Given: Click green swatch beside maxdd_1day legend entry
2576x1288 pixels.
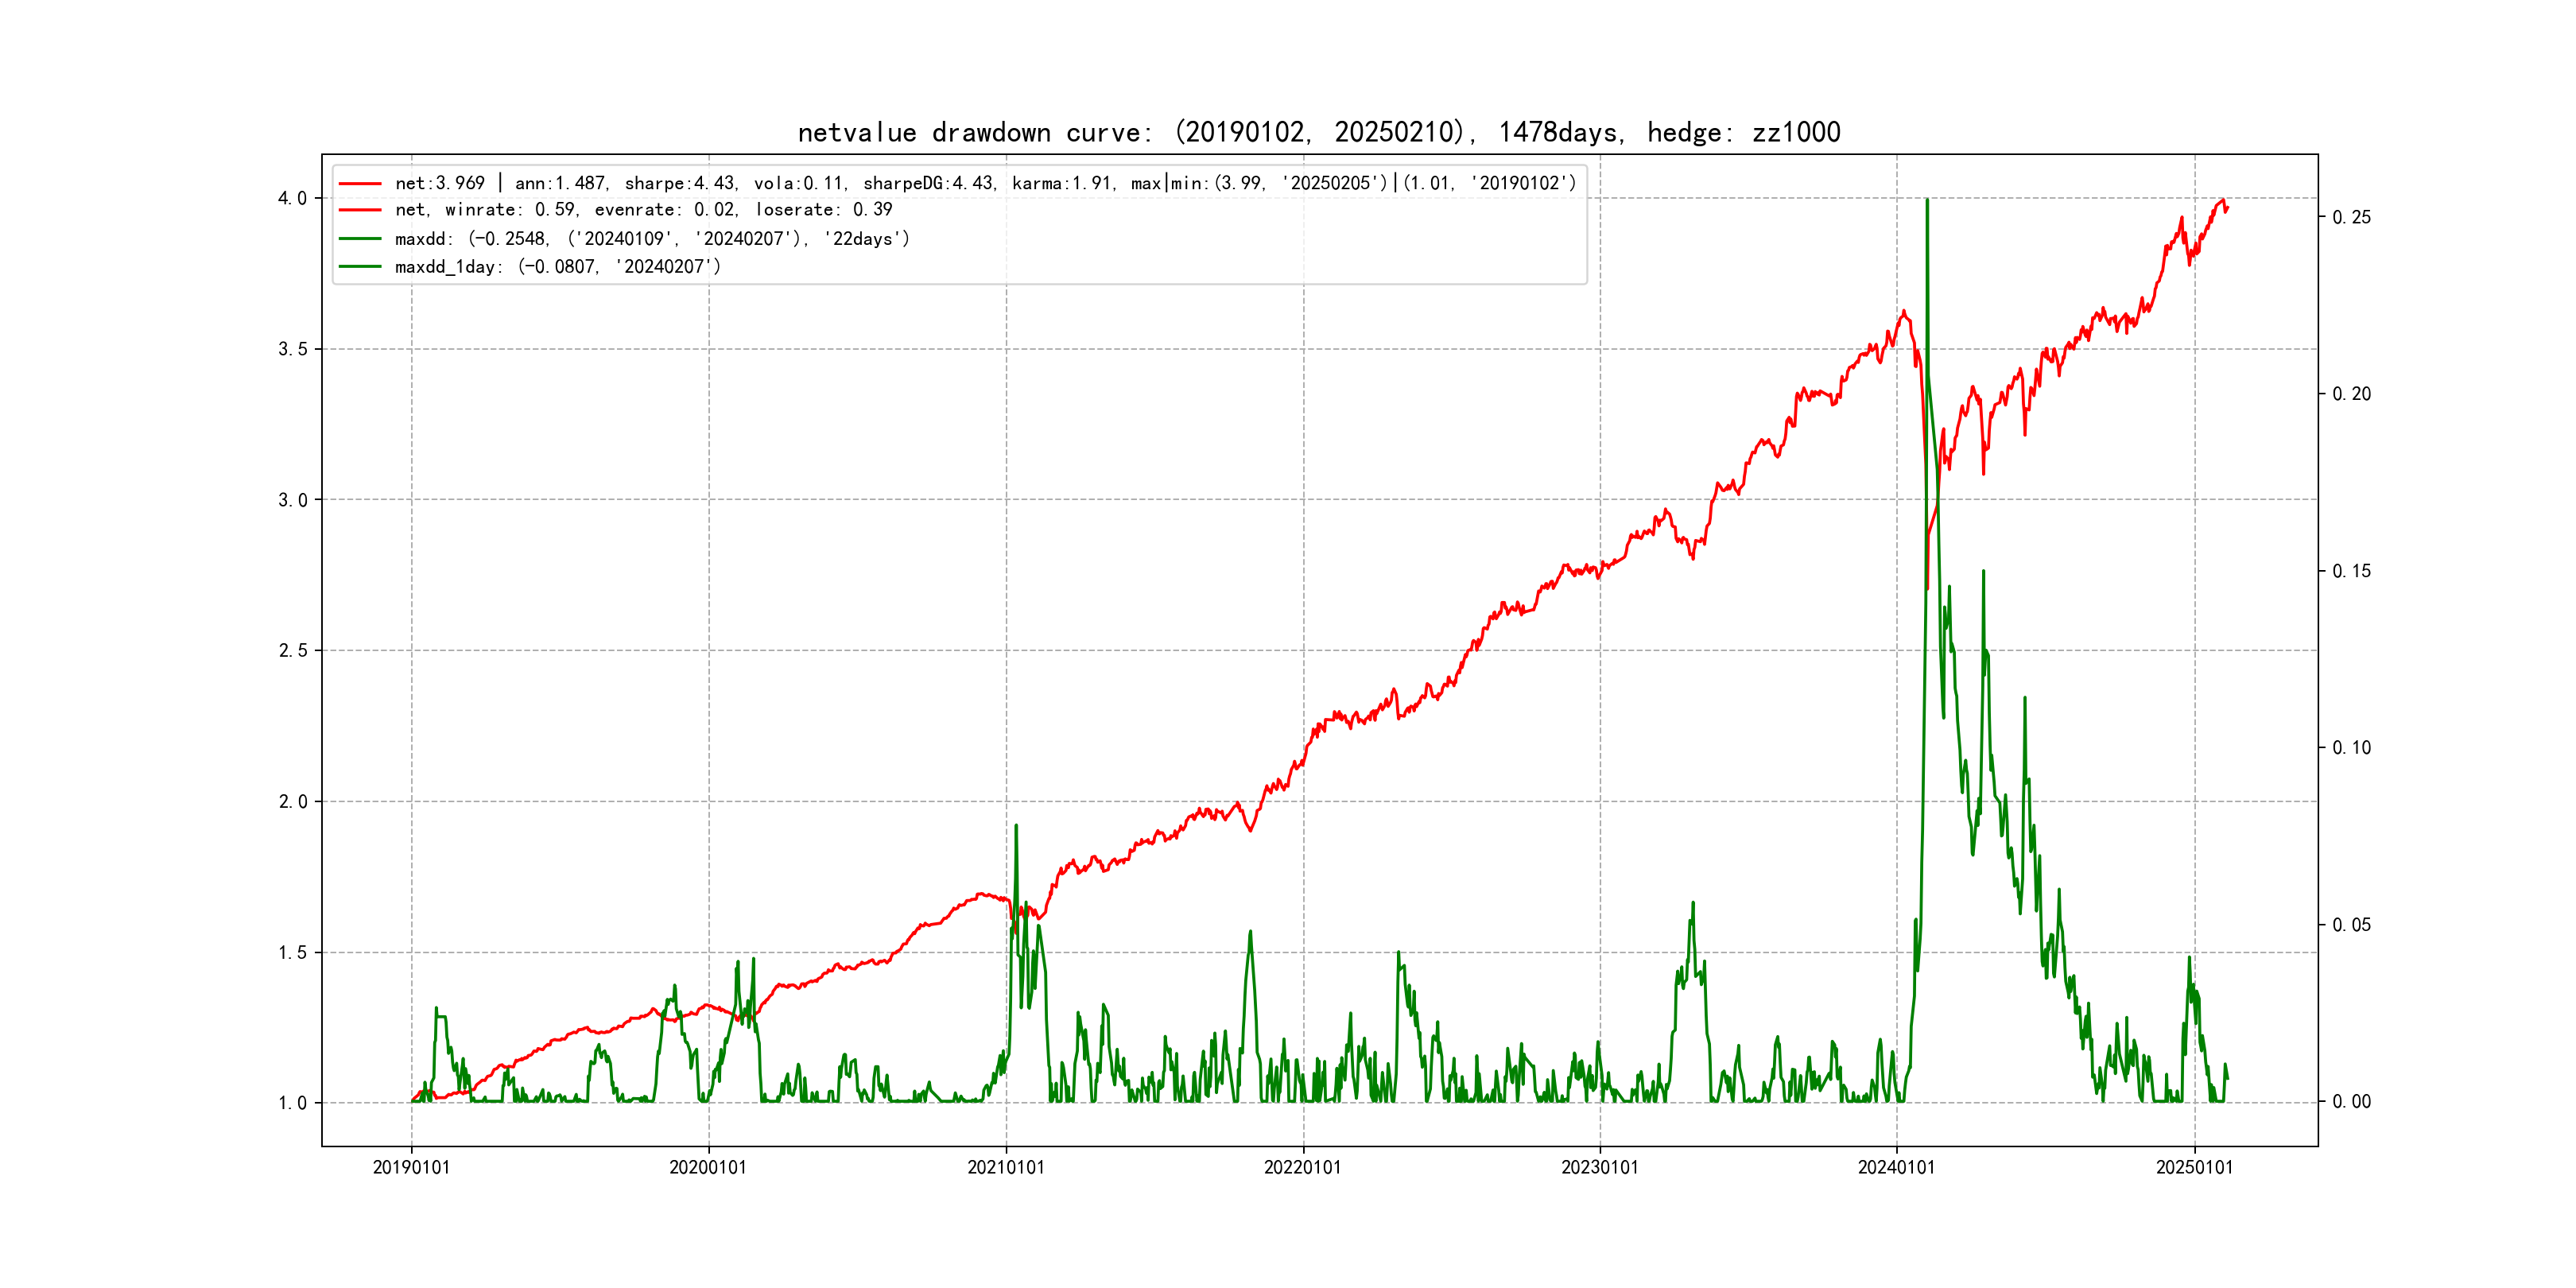Looking at the screenshot, I should tap(360, 267).
